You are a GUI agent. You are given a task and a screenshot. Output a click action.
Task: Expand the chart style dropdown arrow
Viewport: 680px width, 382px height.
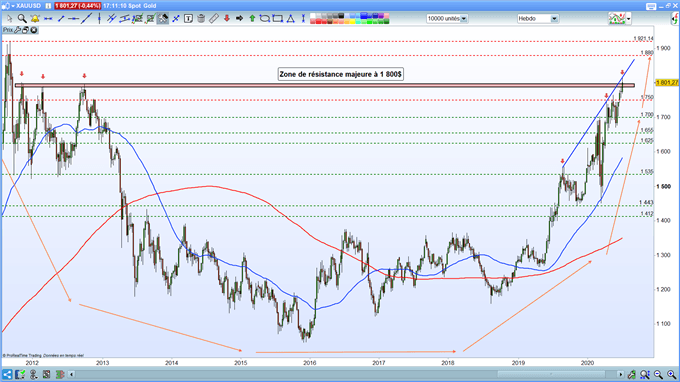click(x=628, y=19)
